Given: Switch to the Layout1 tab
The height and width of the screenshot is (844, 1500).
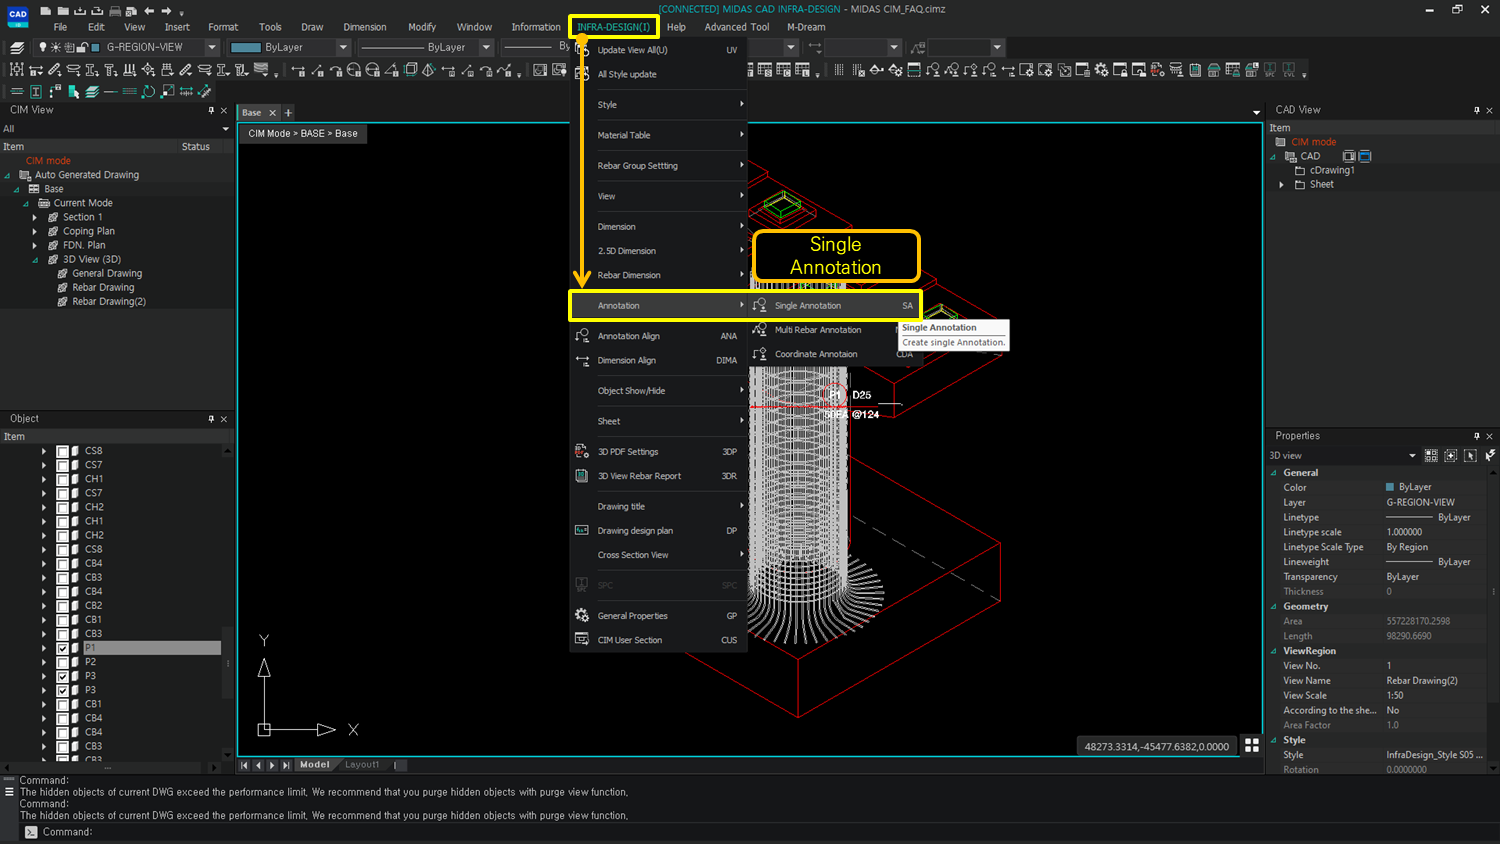Looking at the screenshot, I should [x=362, y=764].
